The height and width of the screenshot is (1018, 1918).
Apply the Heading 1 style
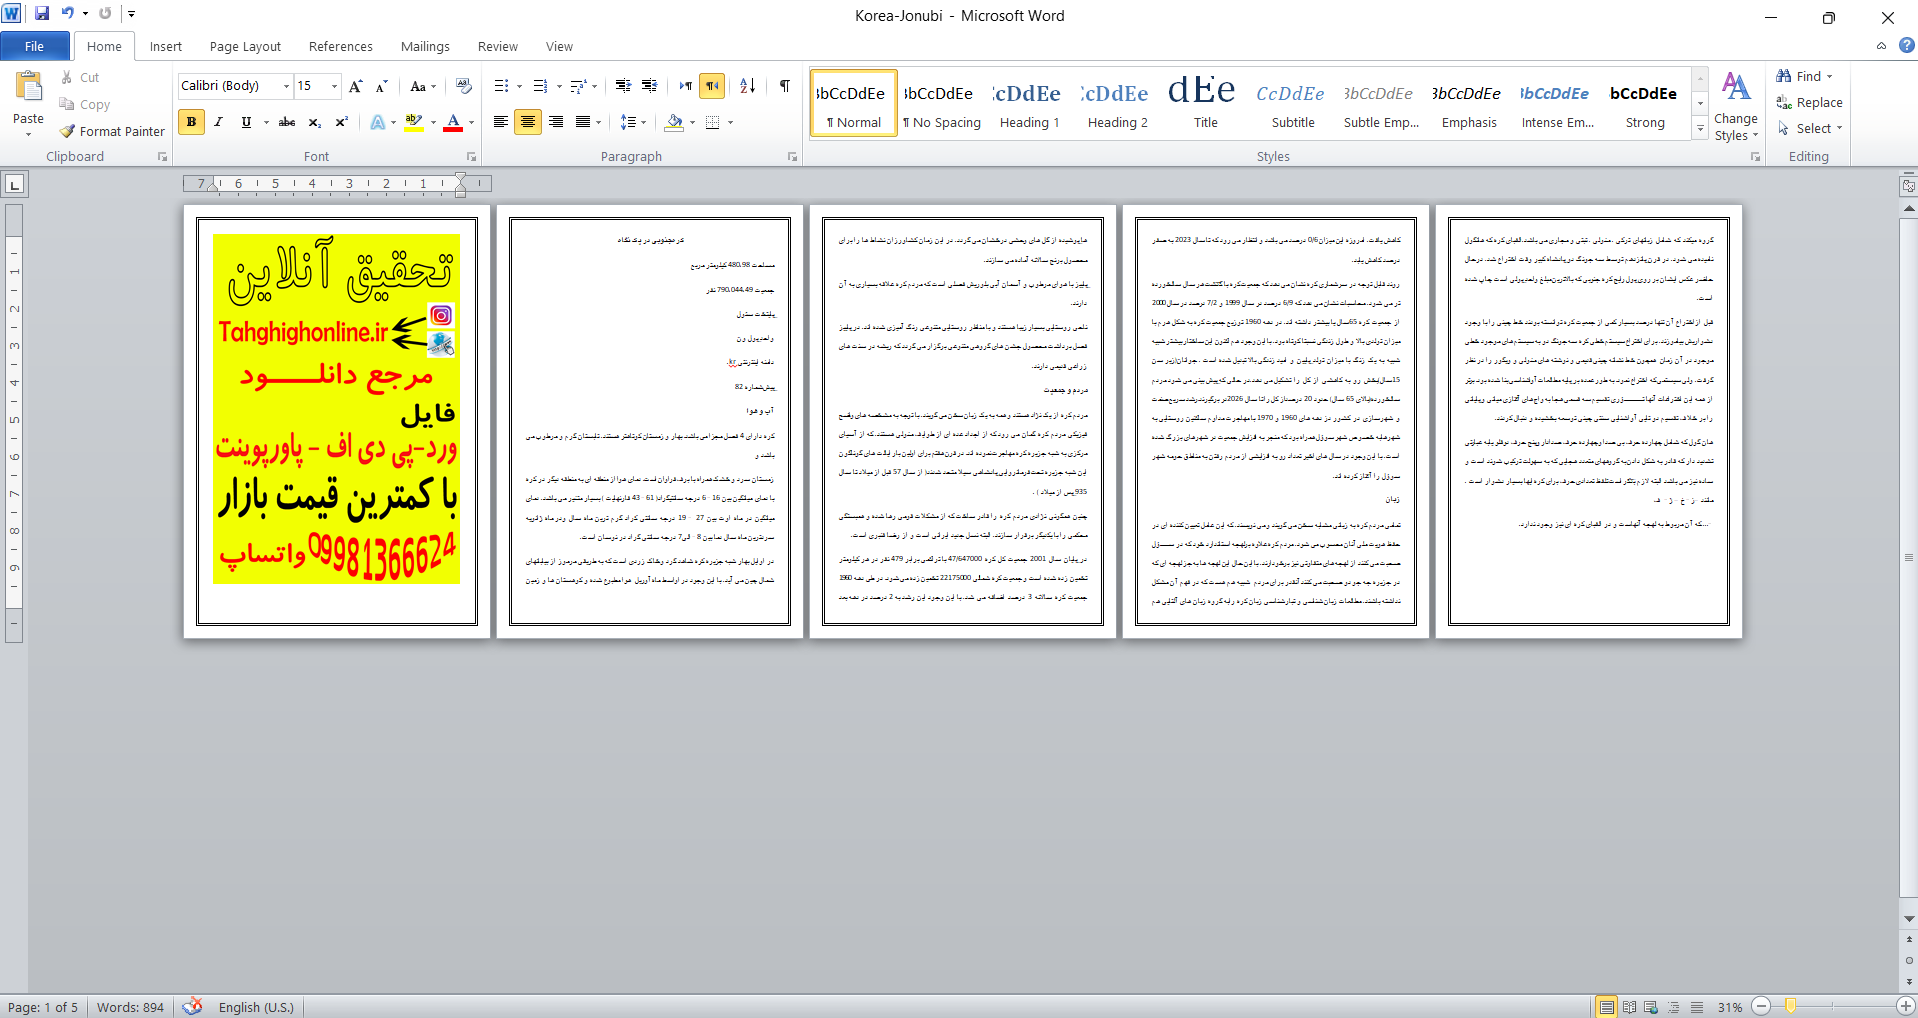(1029, 103)
